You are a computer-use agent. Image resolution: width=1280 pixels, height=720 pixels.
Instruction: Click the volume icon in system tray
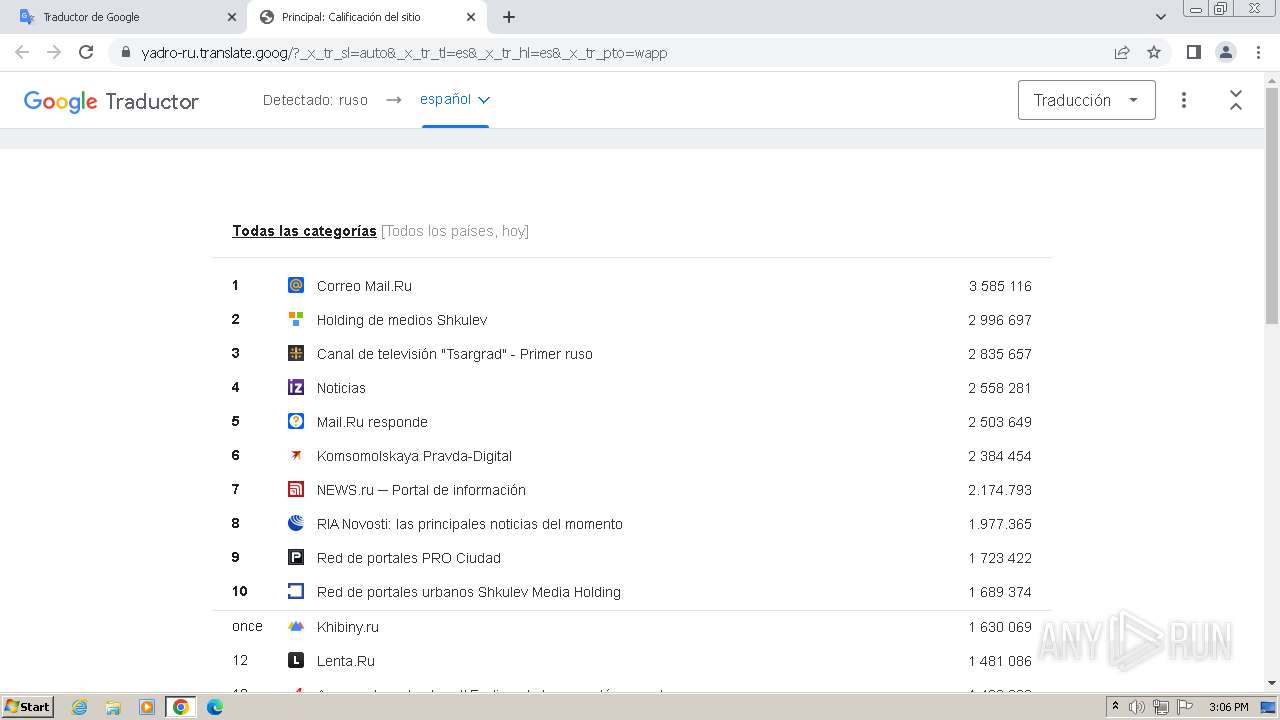click(x=1137, y=707)
